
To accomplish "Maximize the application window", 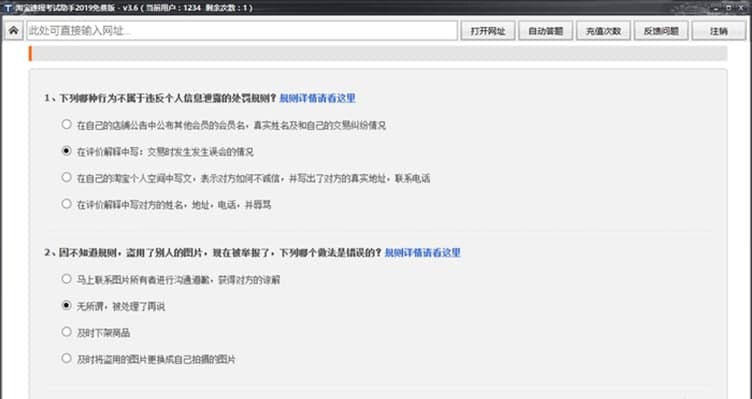I will [x=729, y=7].
